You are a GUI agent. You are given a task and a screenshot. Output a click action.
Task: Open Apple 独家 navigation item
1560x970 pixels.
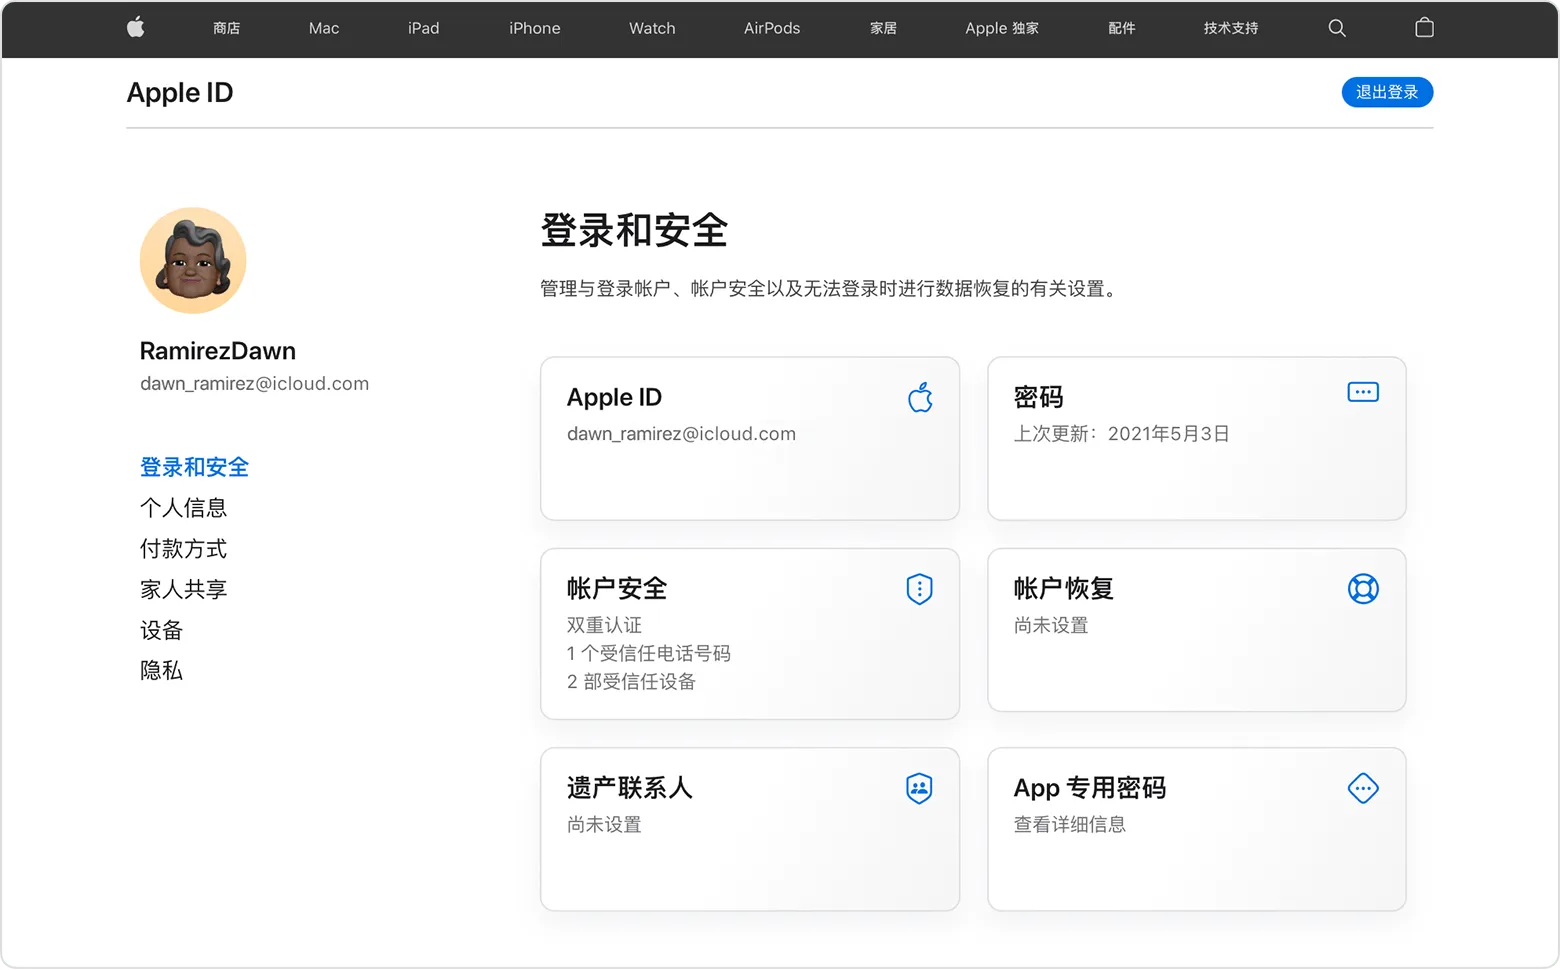click(x=1002, y=28)
